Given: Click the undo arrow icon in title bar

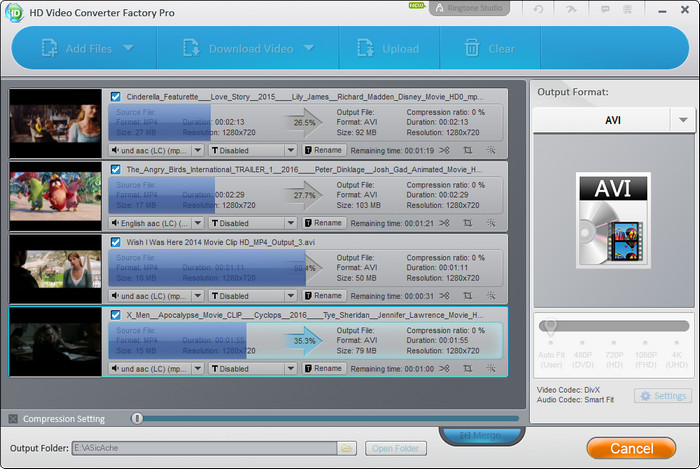Looking at the screenshot, I should (x=538, y=9).
